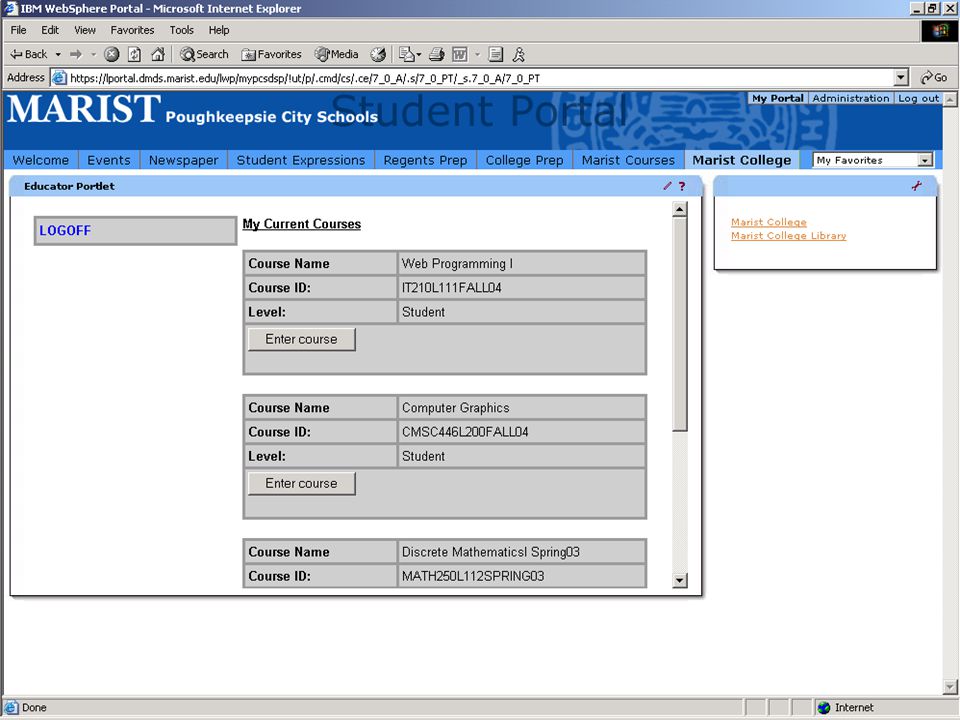The image size is (960, 720).
Task: Click the course ID CMSC446L200FALL04
Action: (x=465, y=432)
